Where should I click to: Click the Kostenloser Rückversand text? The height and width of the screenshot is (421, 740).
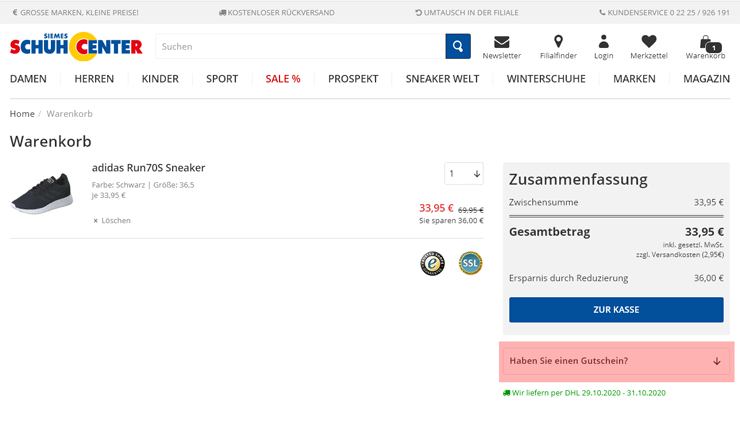[x=281, y=13]
